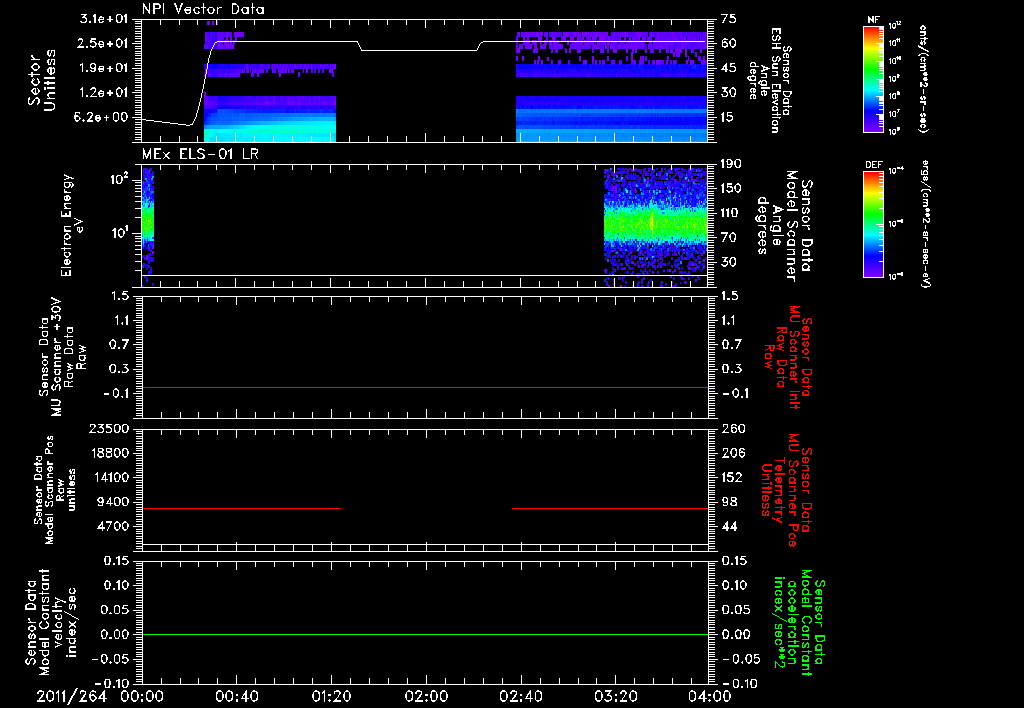Screen dimensions: 1024x708
Task: Click the "3.1e+01" sector tick label
Action: click(103, 19)
